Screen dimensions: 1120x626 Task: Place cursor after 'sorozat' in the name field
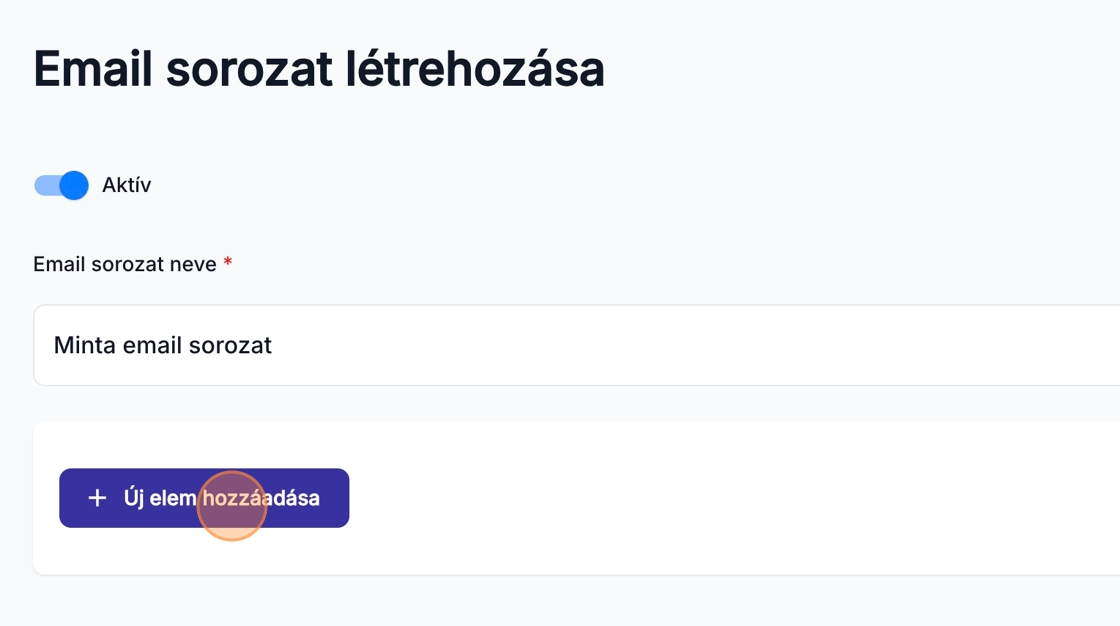tap(274, 346)
